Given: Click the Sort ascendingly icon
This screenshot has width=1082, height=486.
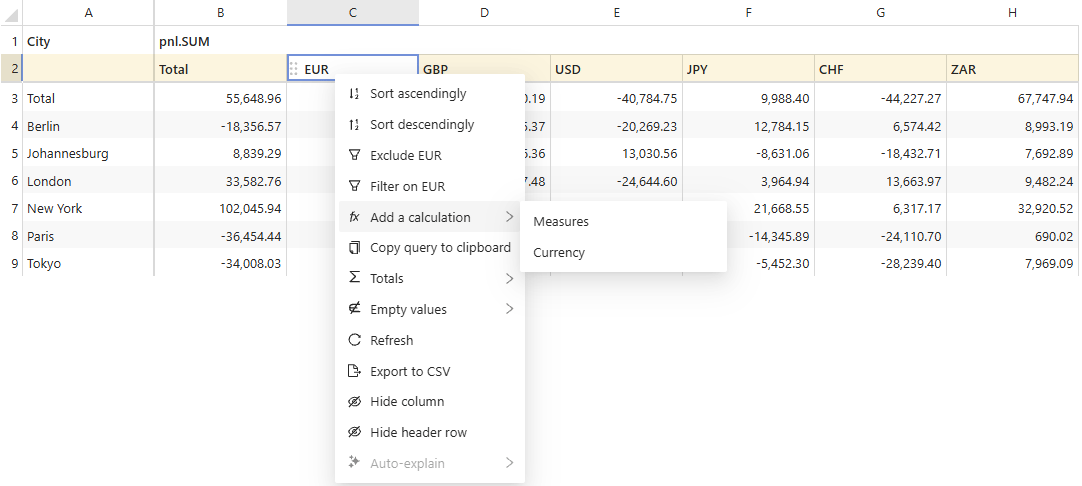Looking at the screenshot, I should (354, 94).
